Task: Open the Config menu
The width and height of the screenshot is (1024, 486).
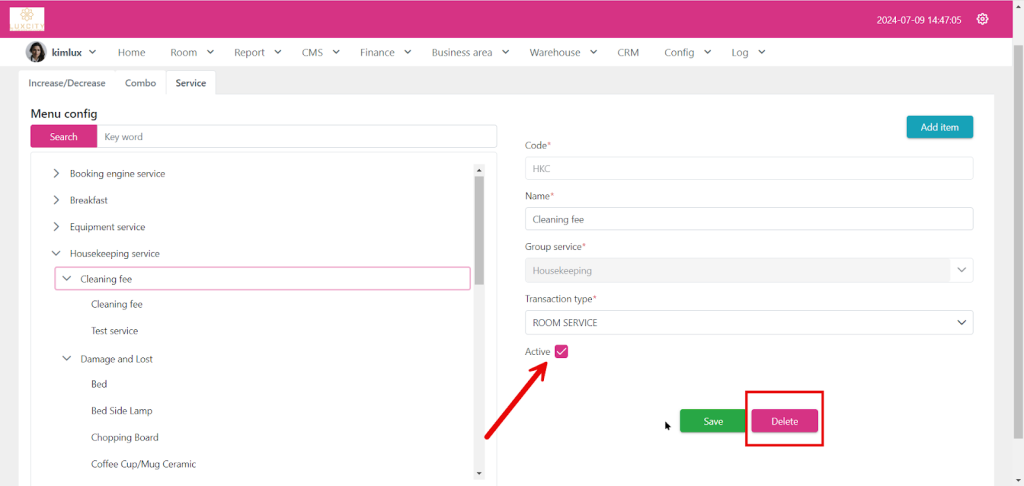Action: click(x=688, y=52)
